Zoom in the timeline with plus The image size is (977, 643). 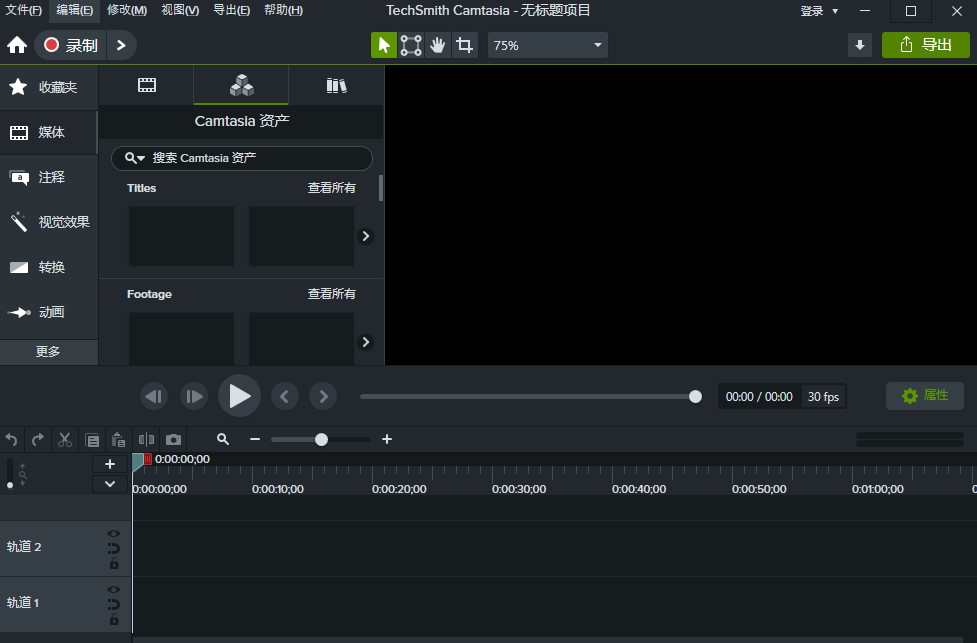click(x=387, y=439)
